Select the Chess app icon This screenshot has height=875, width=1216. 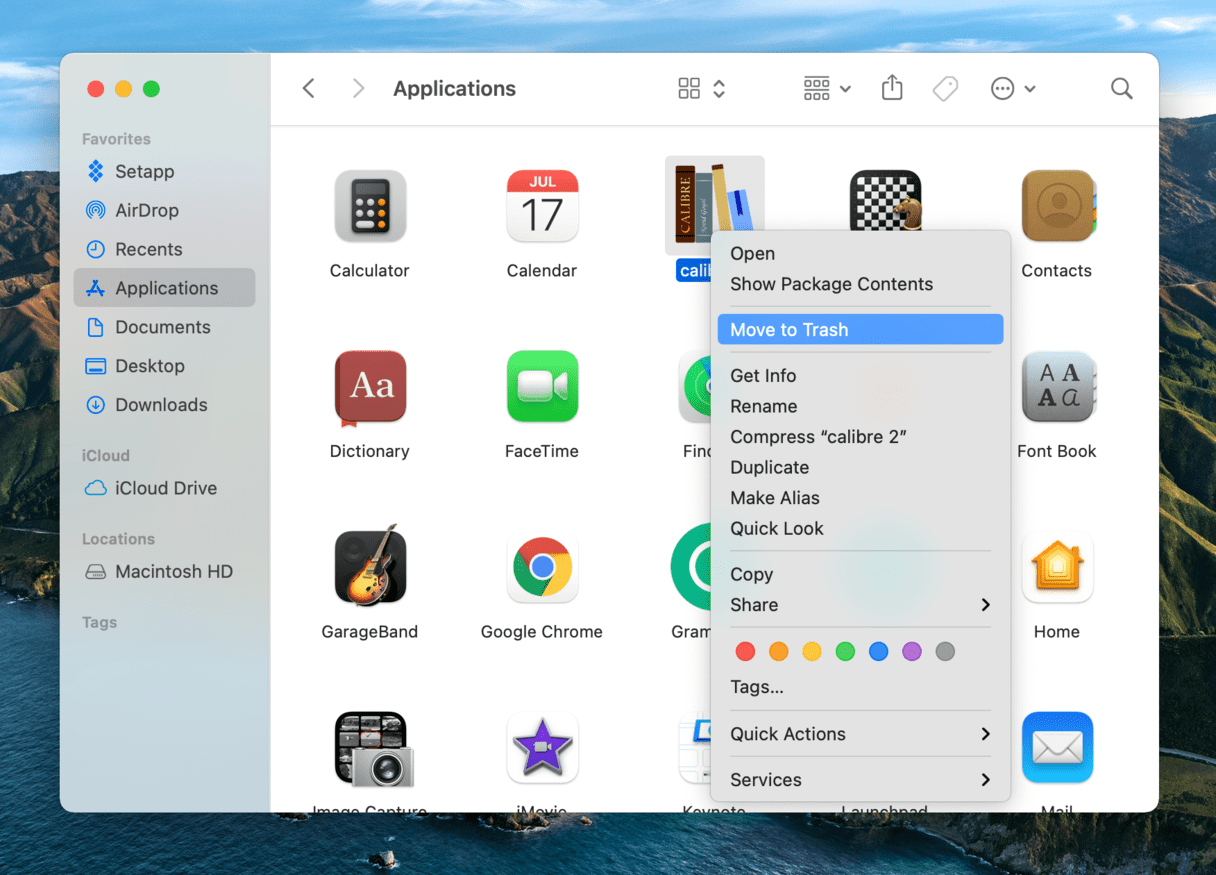pos(885,200)
